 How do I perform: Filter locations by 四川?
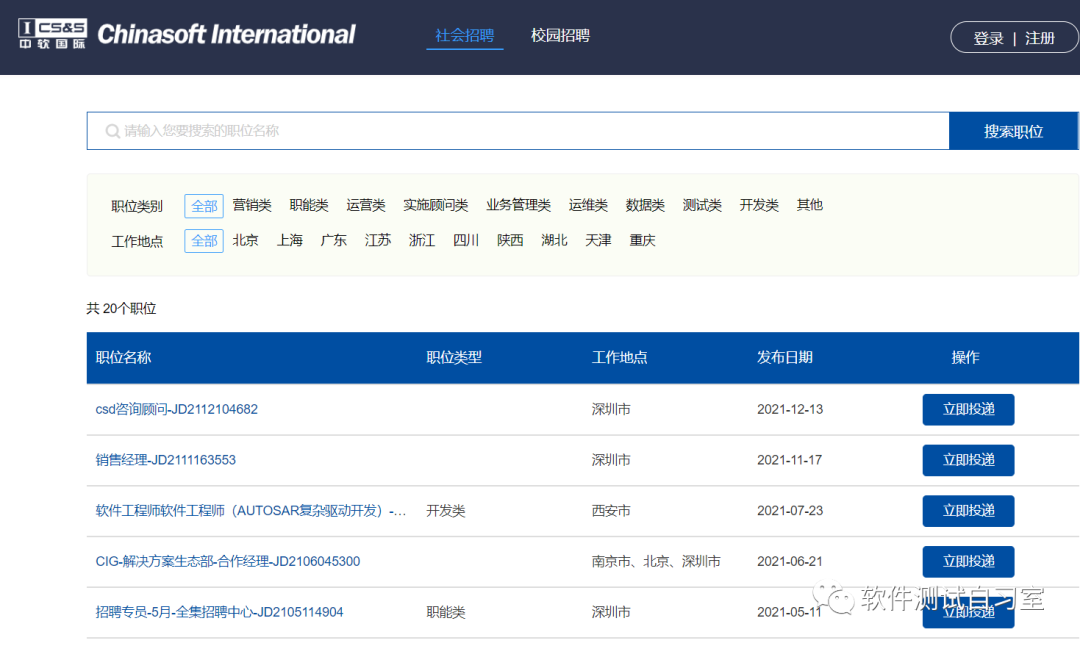point(466,241)
